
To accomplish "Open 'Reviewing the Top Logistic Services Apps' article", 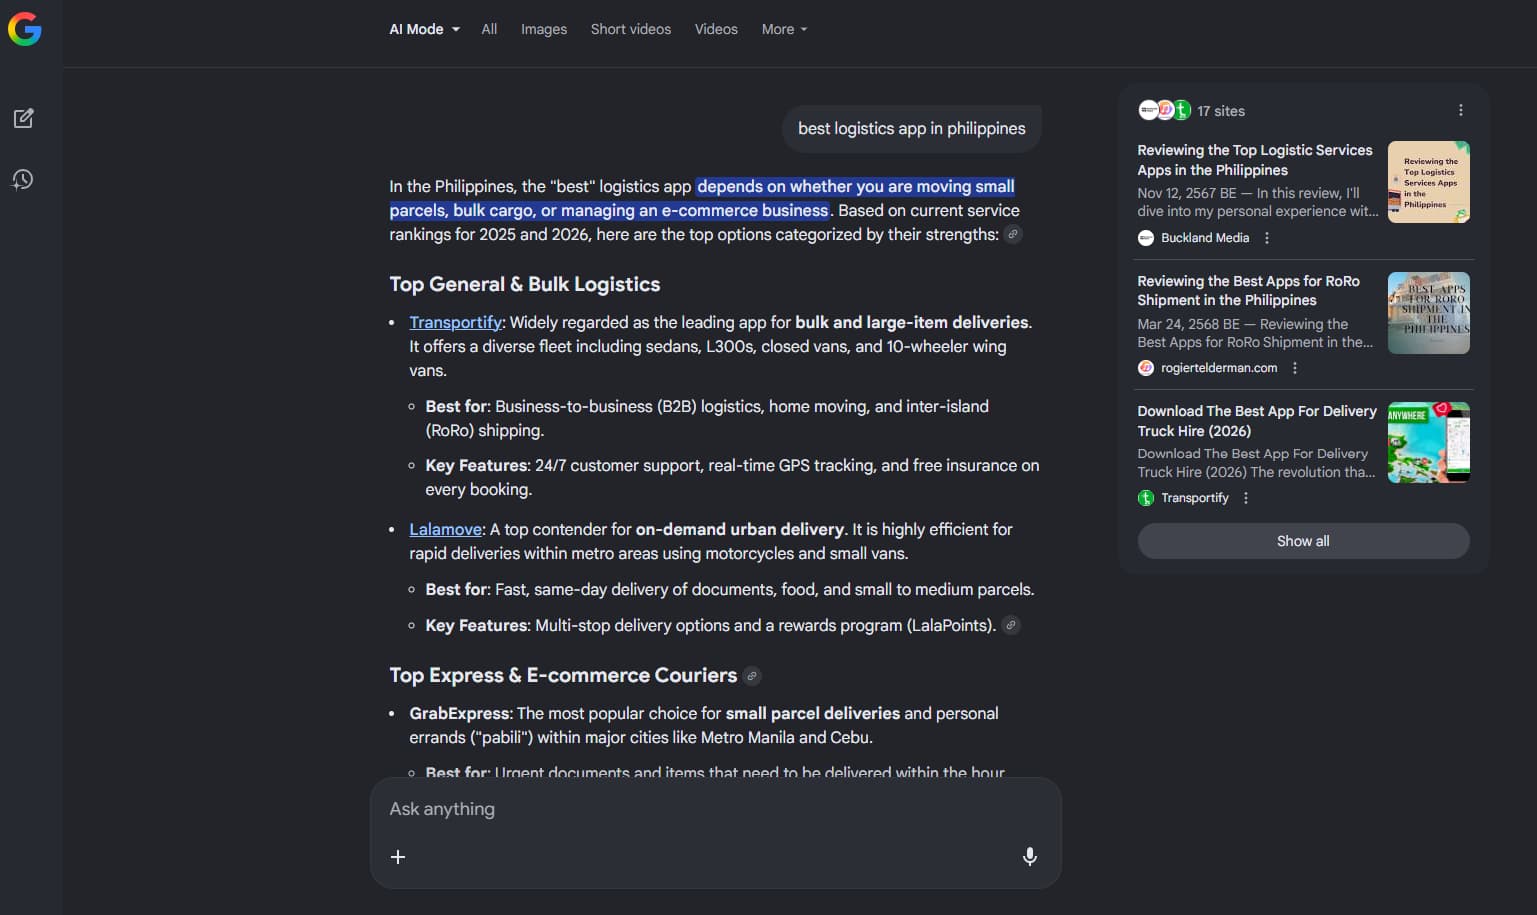I will click(1255, 160).
